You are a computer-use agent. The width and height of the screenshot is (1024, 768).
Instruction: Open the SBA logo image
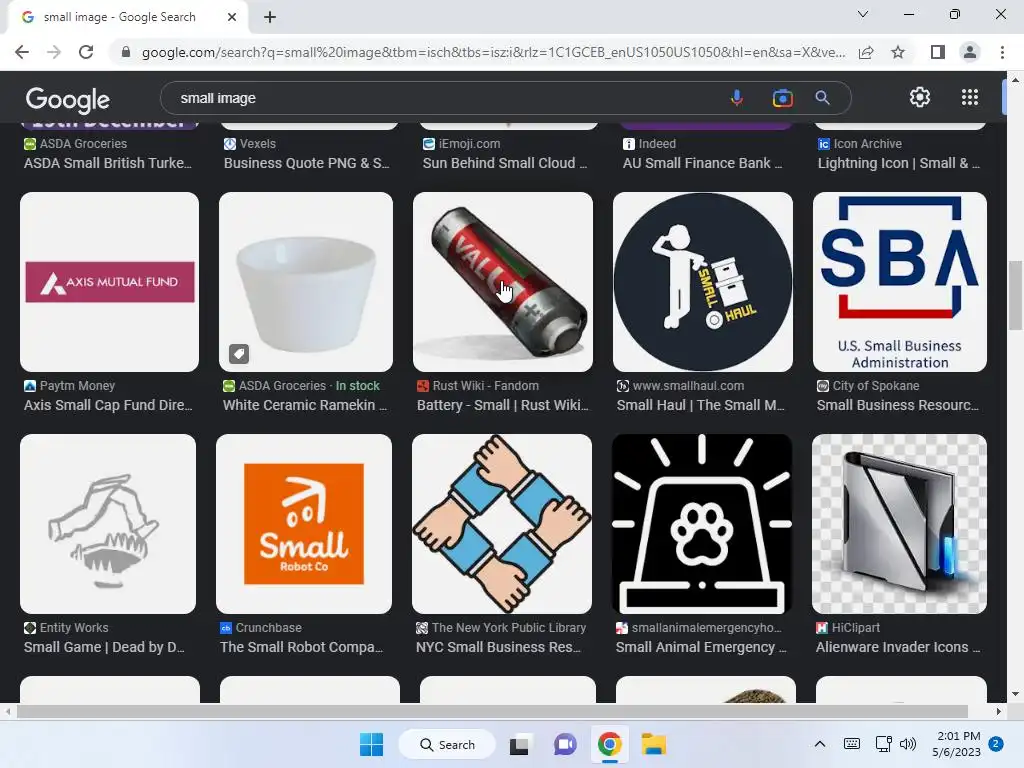tap(900, 282)
